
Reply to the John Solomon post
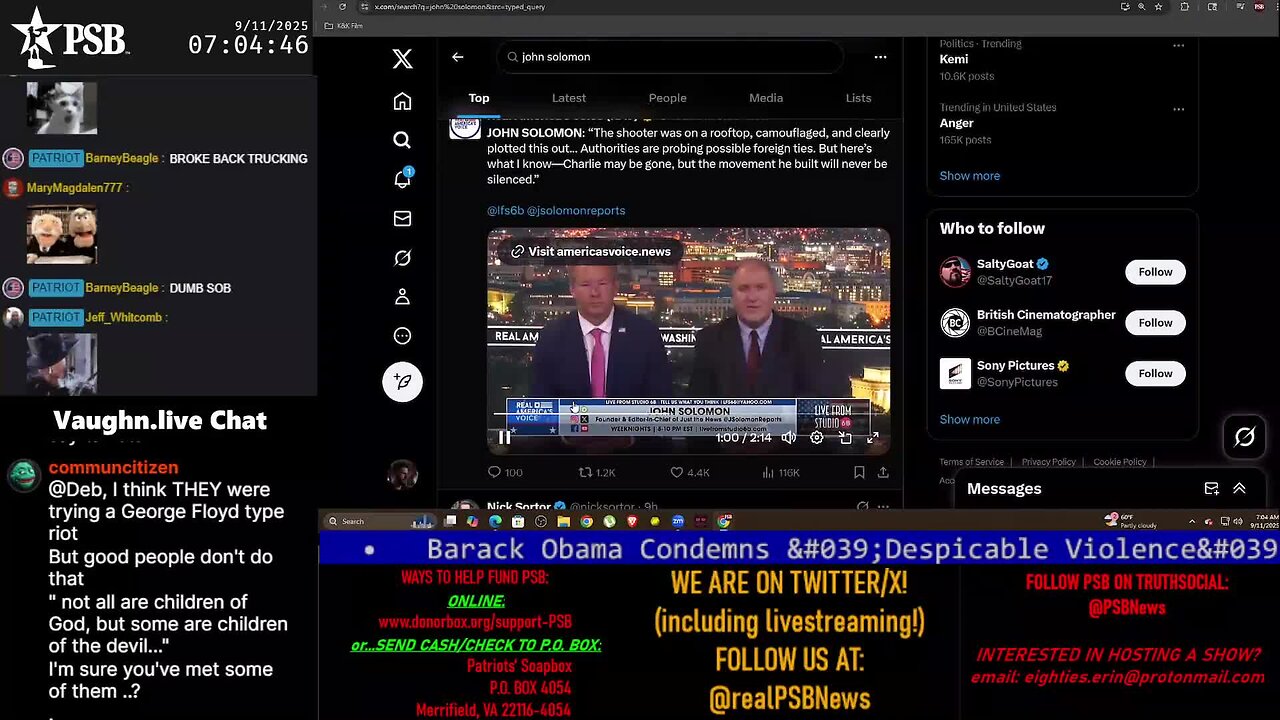click(505, 472)
